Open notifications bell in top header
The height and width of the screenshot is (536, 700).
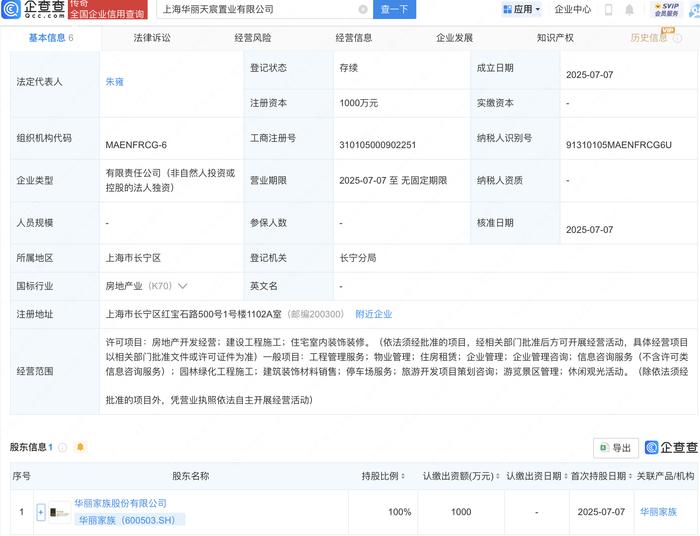tap(629, 9)
